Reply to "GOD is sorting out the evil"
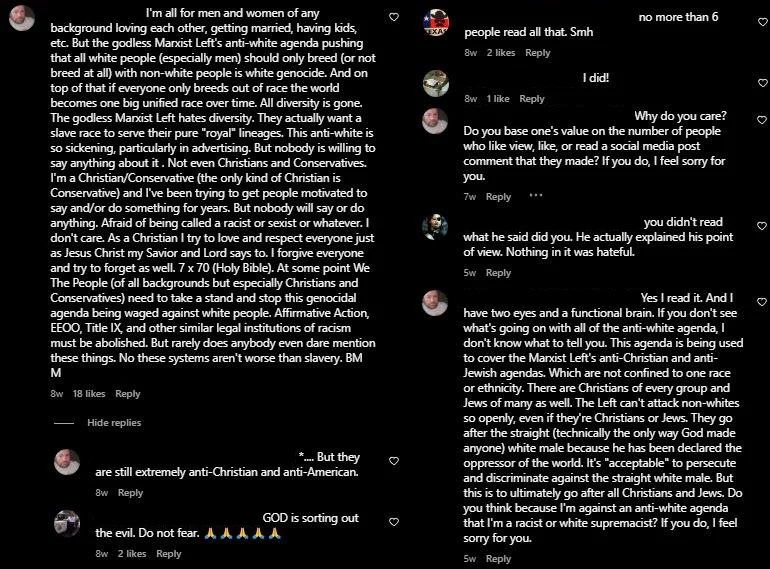 [168, 554]
